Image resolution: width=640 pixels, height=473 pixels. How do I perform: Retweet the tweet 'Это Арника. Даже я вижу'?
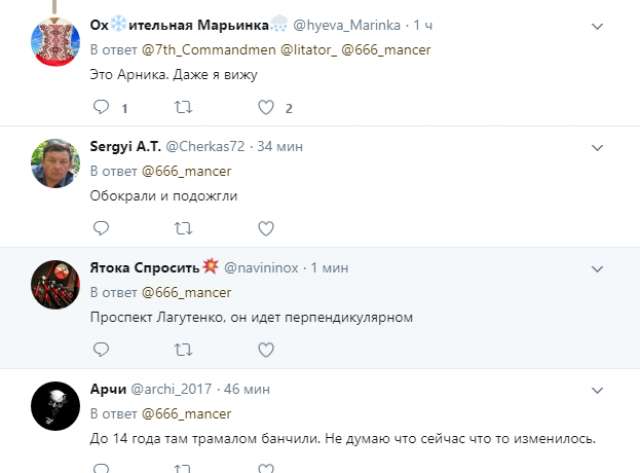pyautogui.click(x=183, y=108)
